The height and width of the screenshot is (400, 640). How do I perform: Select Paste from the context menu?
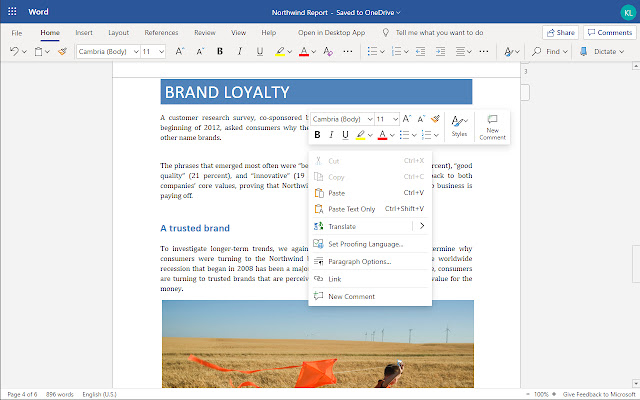(x=336, y=193)
